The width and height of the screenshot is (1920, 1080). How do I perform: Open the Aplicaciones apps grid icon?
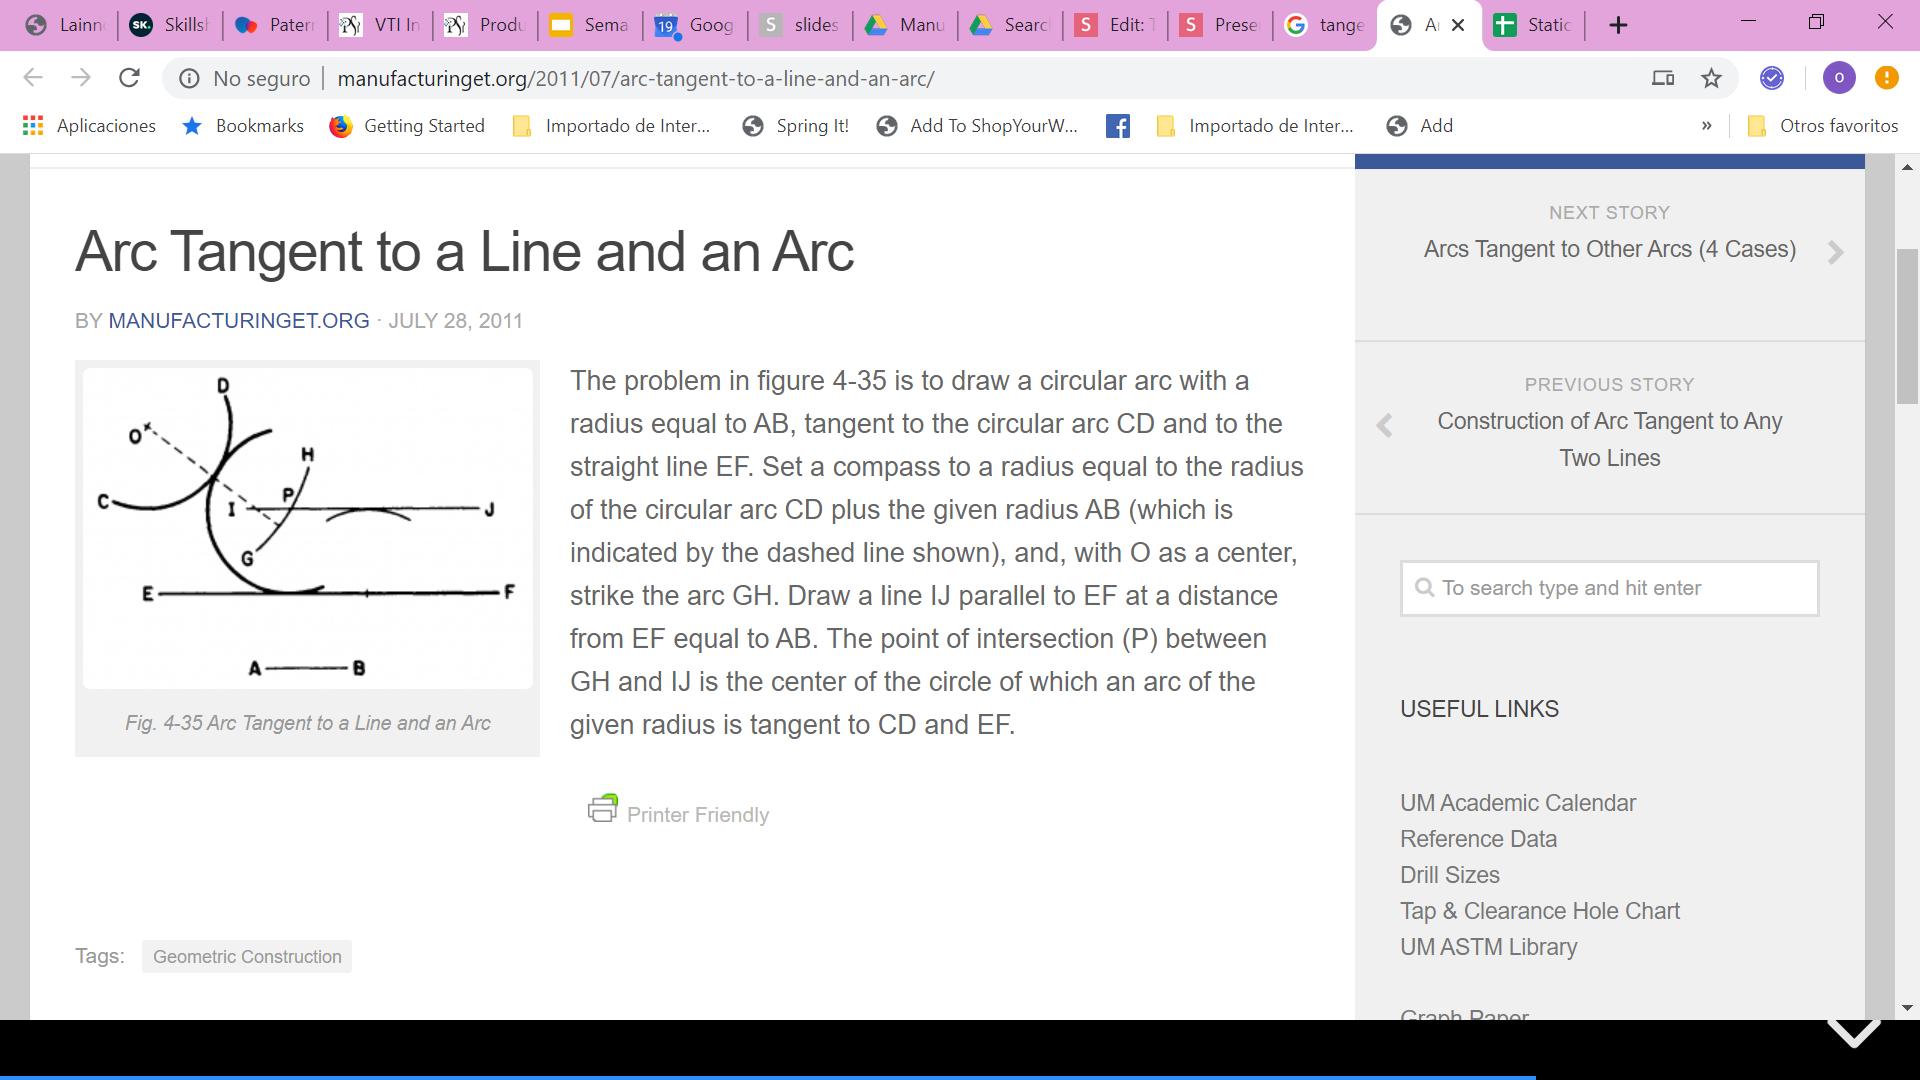point(33,126)
